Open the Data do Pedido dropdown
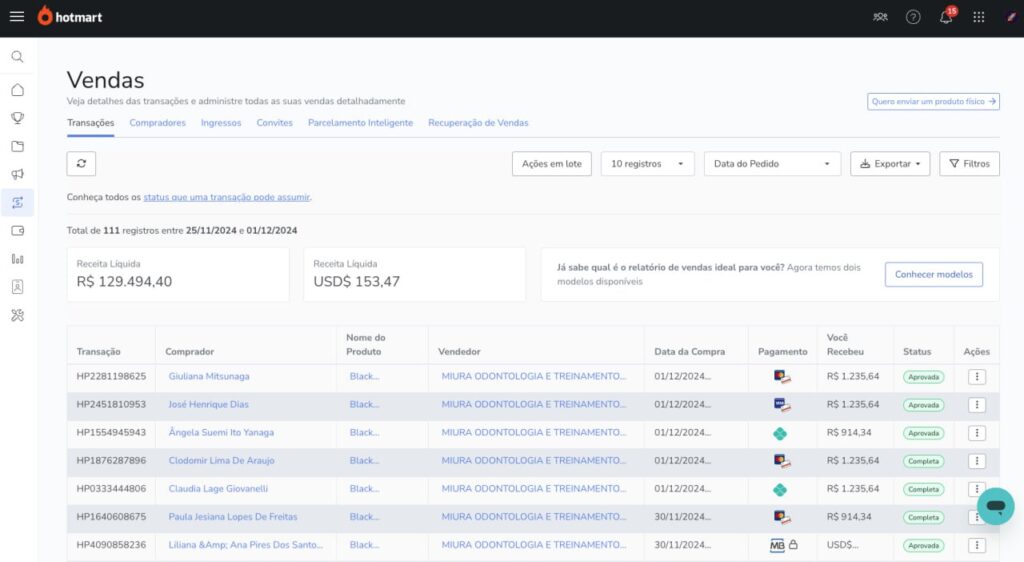 pos(772,164)
